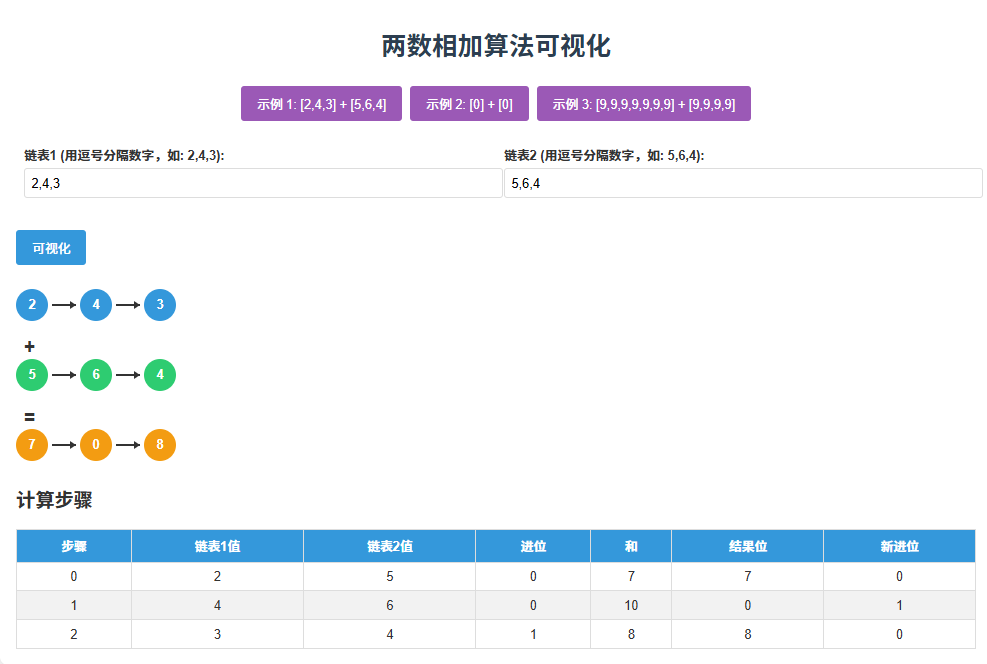Click orange result node 7

[x=32, y=444]
